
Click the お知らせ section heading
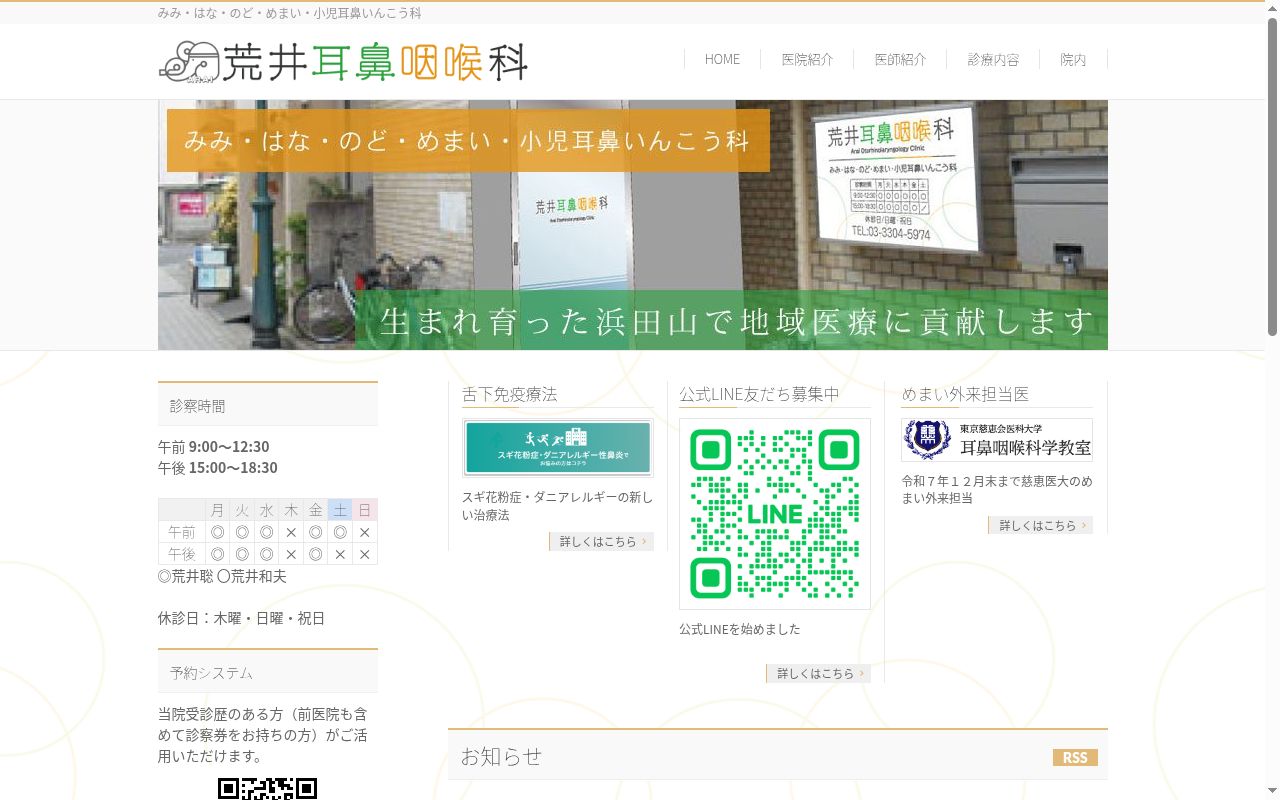[501, 756]
